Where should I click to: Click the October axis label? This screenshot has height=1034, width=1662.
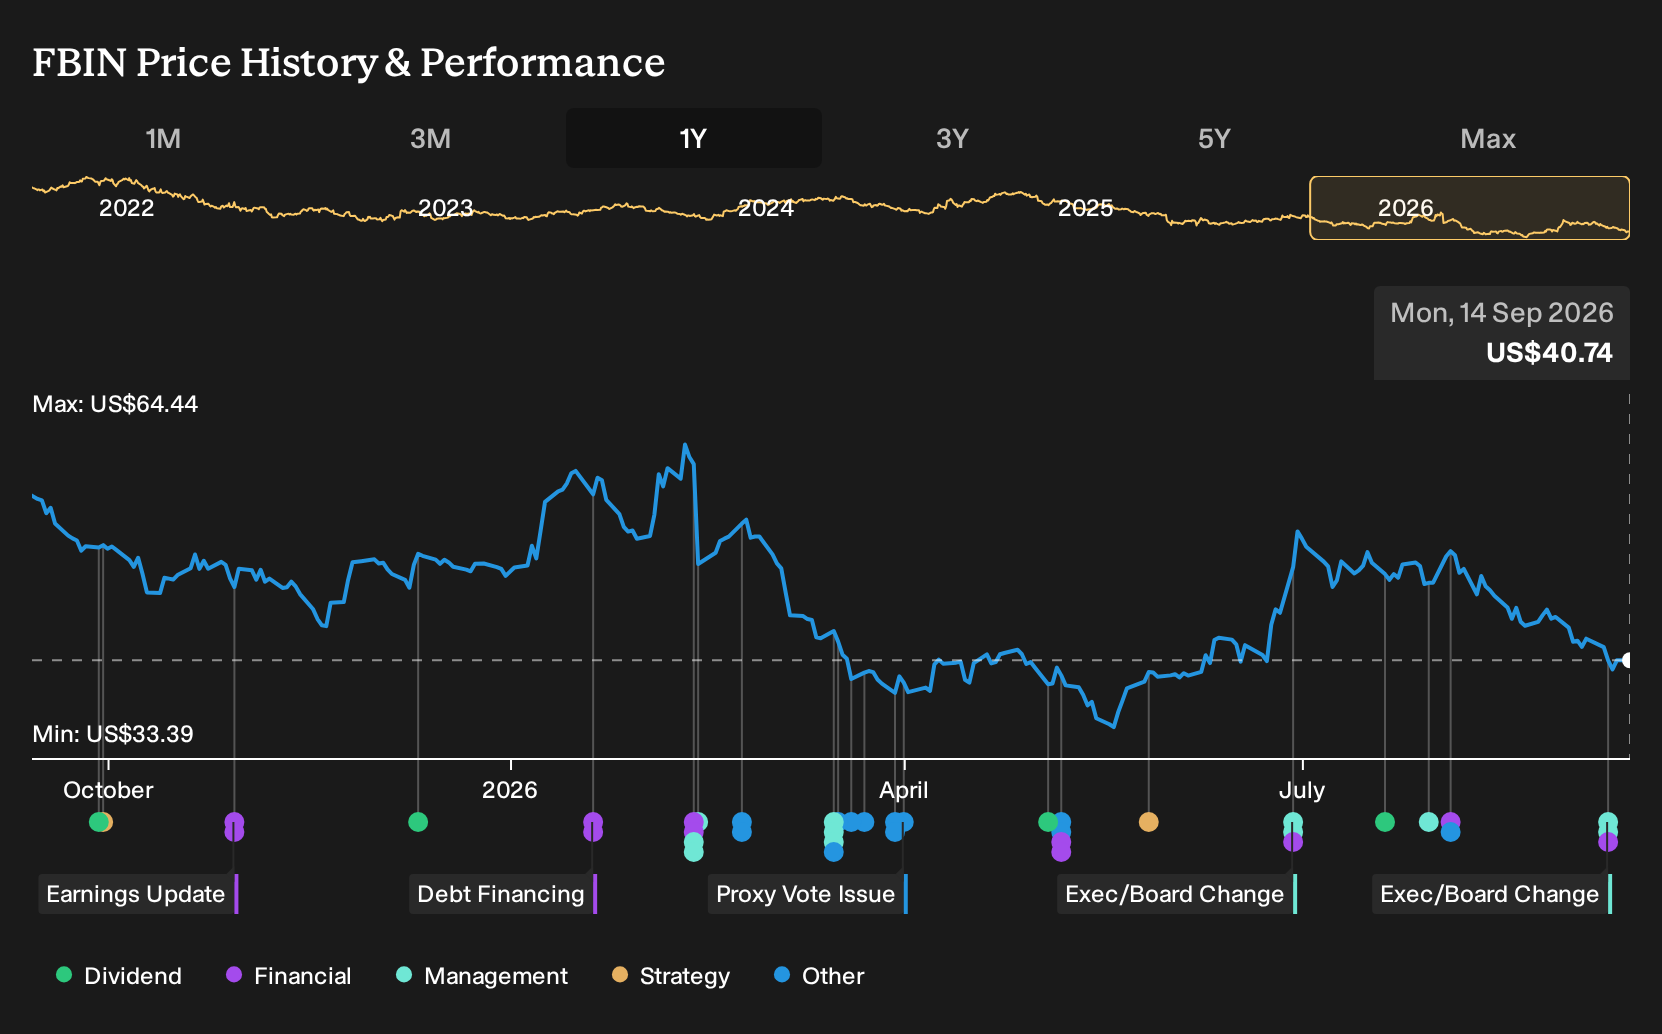(x=108, y=790)
